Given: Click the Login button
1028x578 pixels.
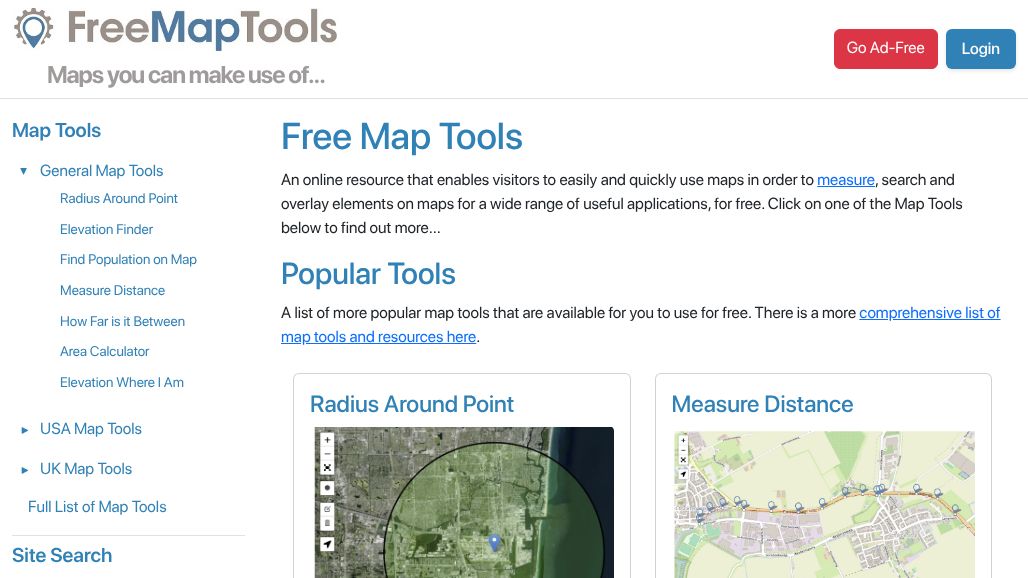Looking at the screenshot, I should pos(980,48).
